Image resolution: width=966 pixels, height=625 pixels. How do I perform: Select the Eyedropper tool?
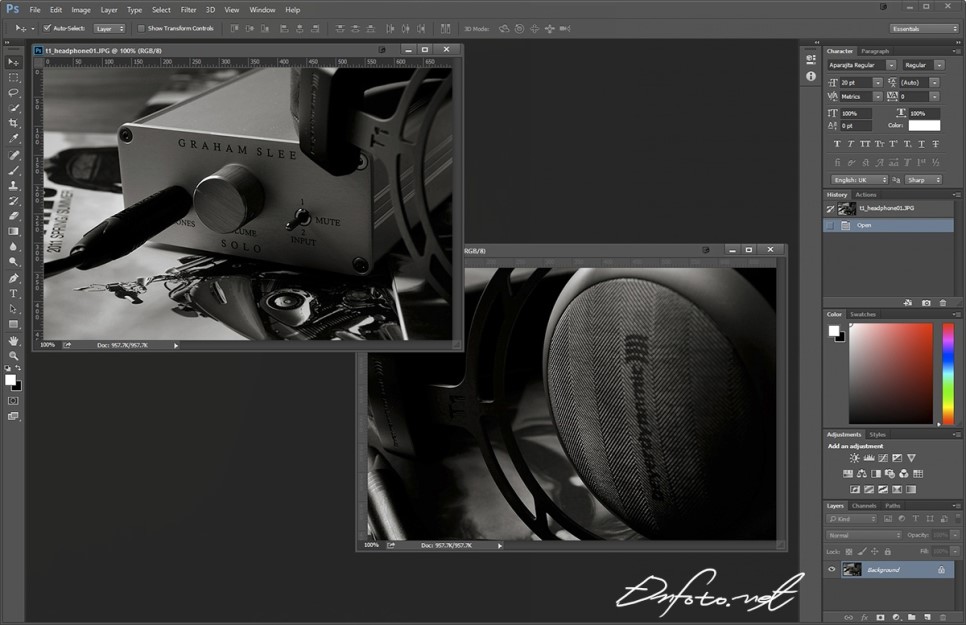pyautogui.click(x=13, y=139)
